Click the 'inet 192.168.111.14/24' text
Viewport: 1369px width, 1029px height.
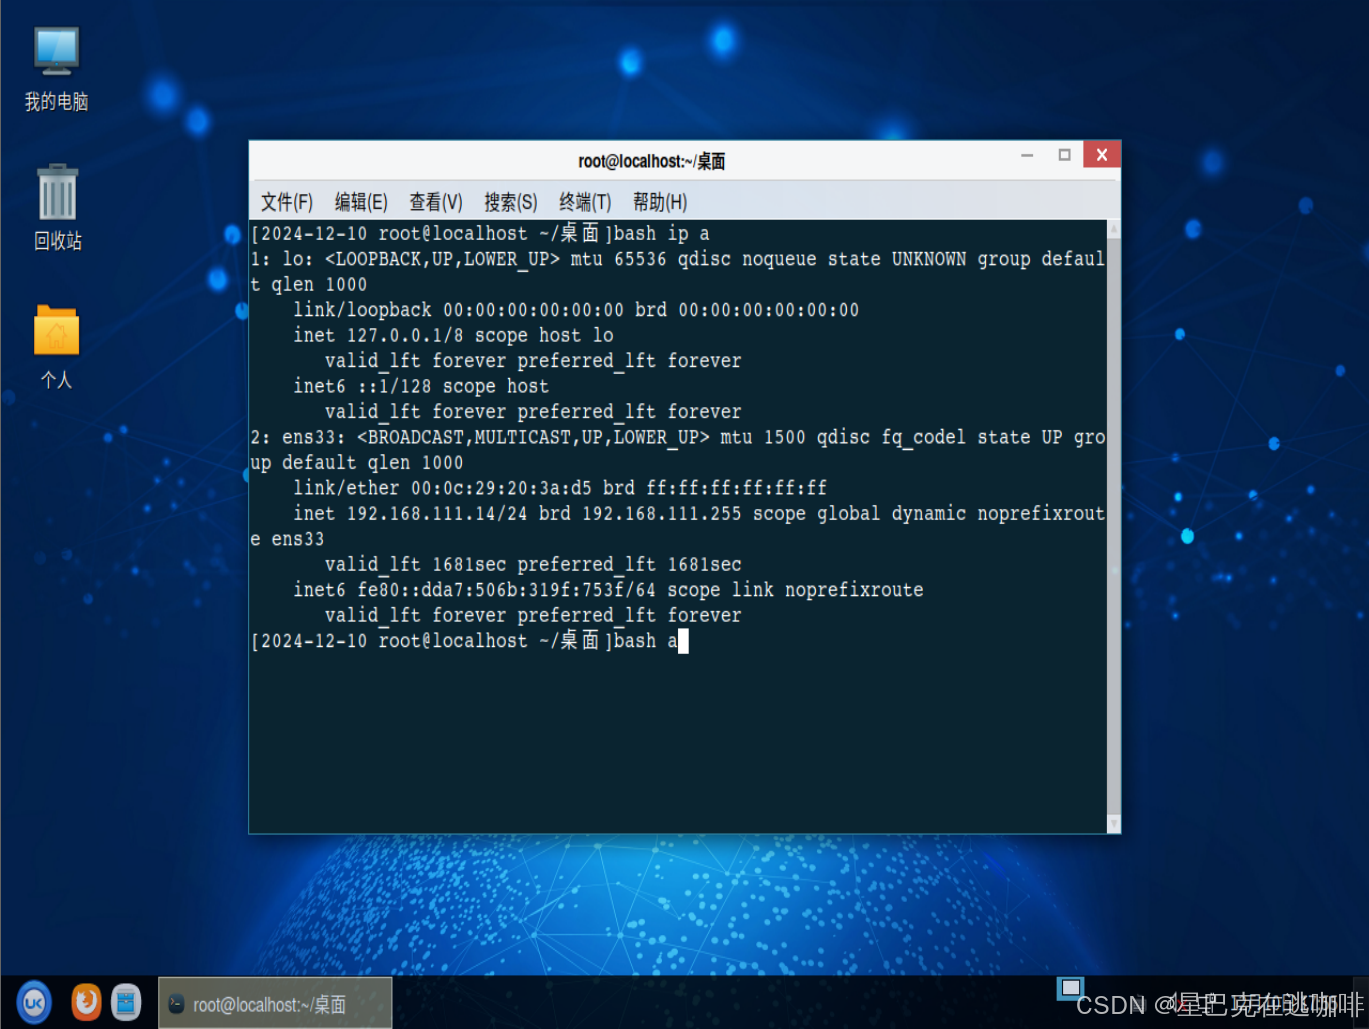pos(410,513)
